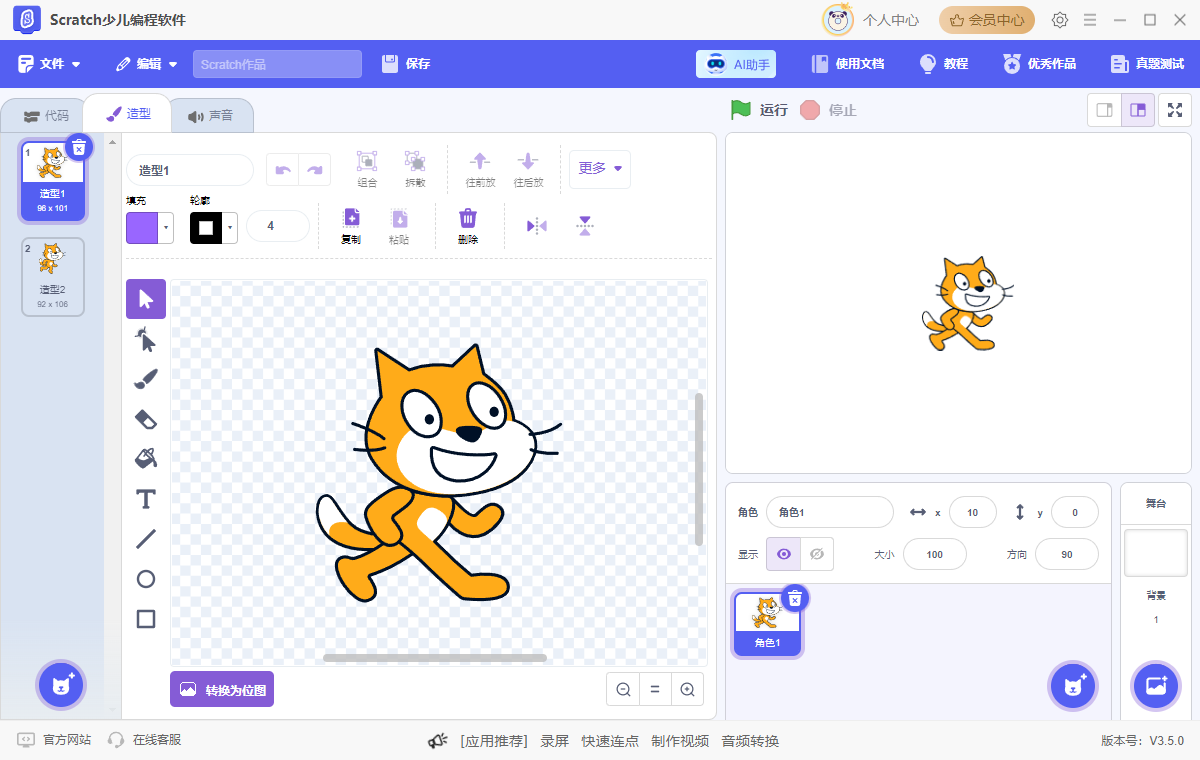Image resolution: width=1200 pixels, height=760 pixels.
Task: Select the paint bucket fill tool
Action: tap(145, 458)
